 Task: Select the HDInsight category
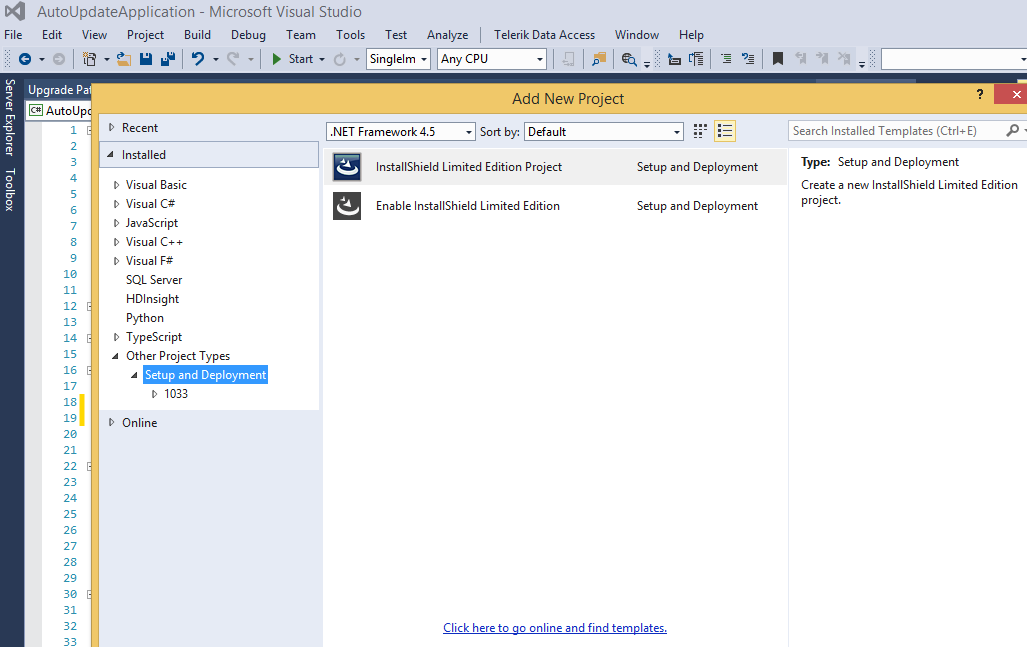pyautogui.click(x=153, y=299)
